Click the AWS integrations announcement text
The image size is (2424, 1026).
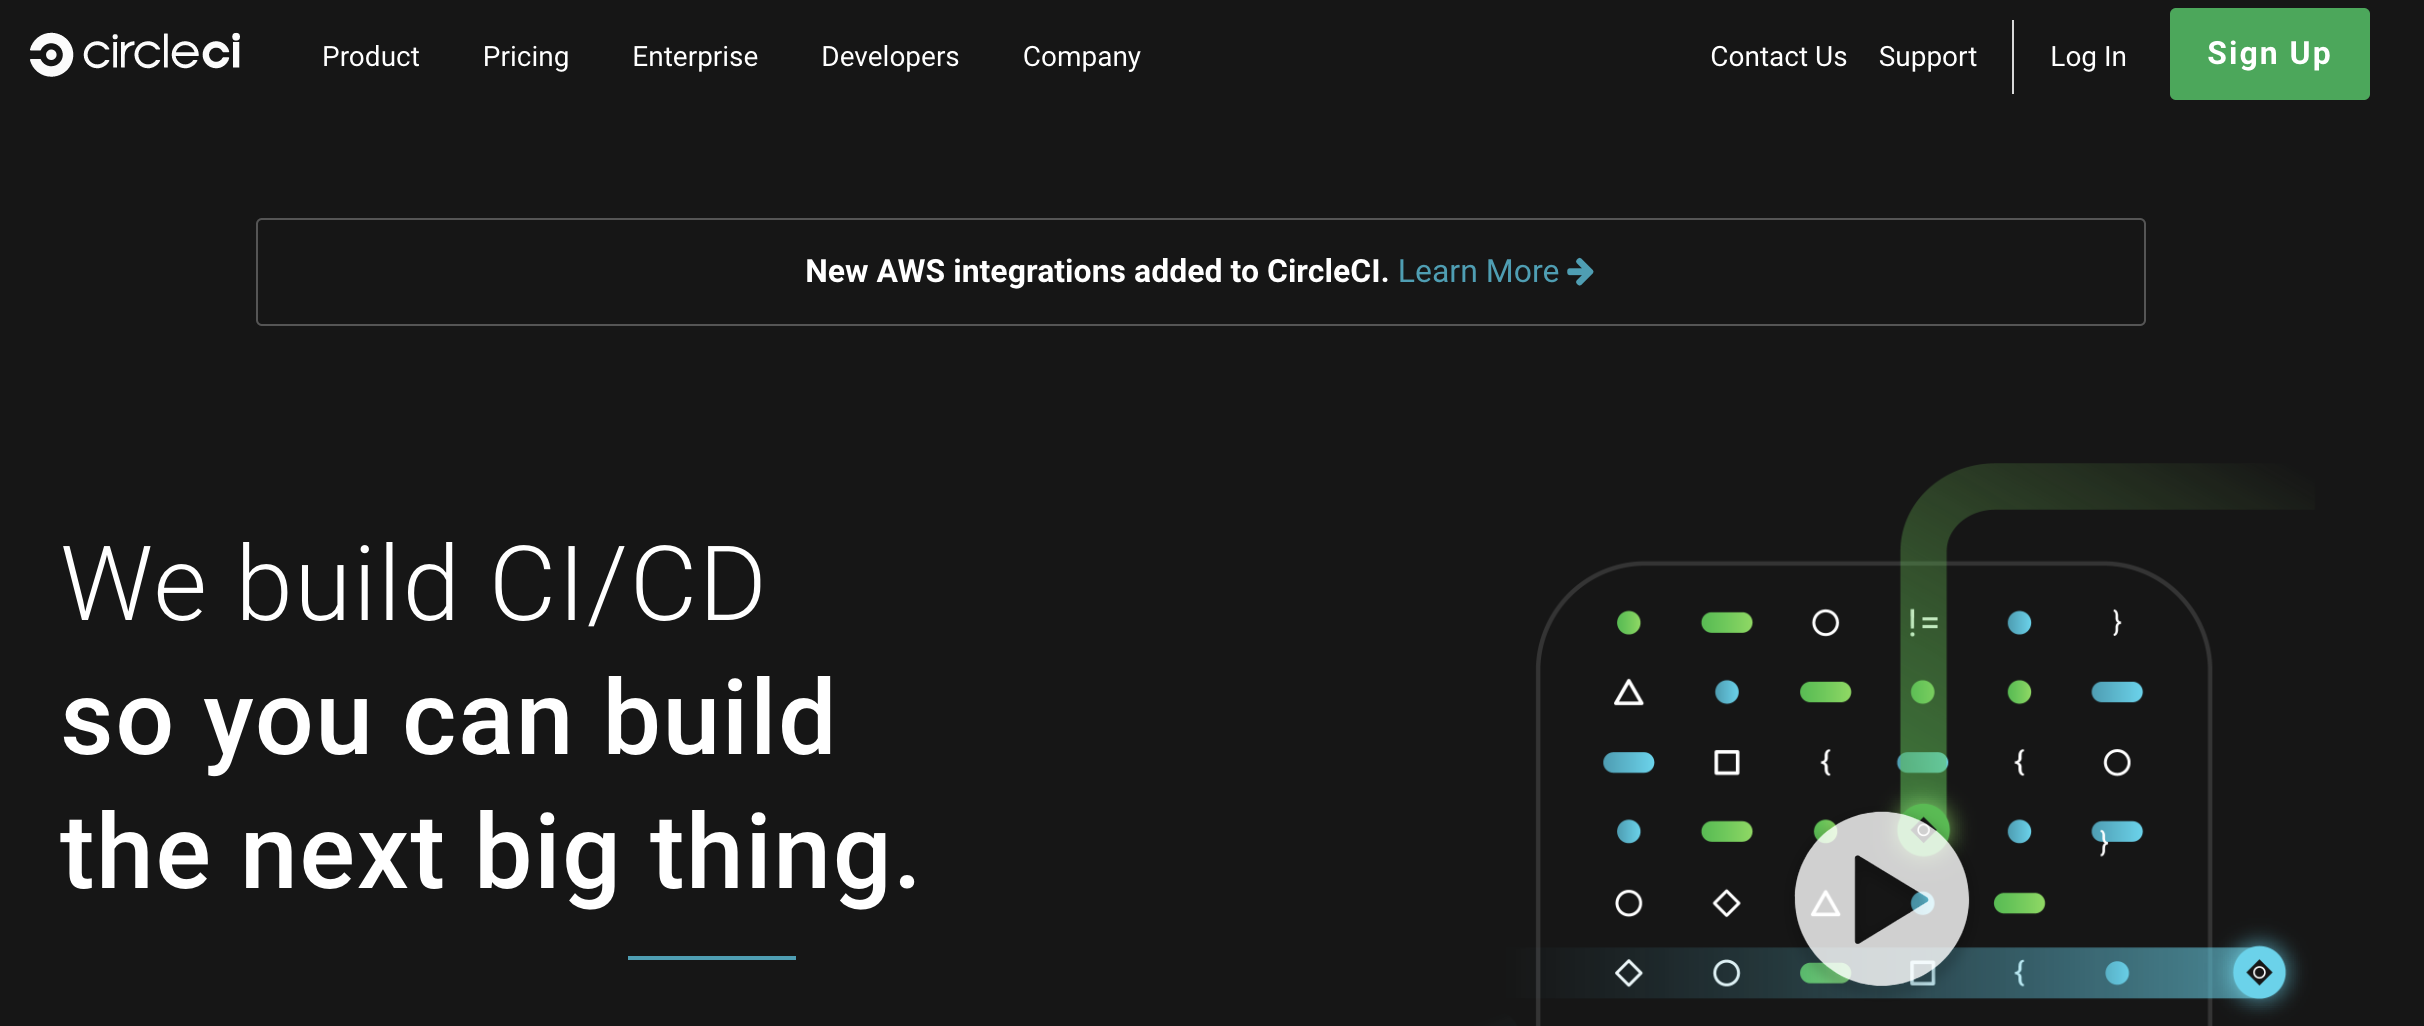pyautogui.click(x=1097, y=271)
